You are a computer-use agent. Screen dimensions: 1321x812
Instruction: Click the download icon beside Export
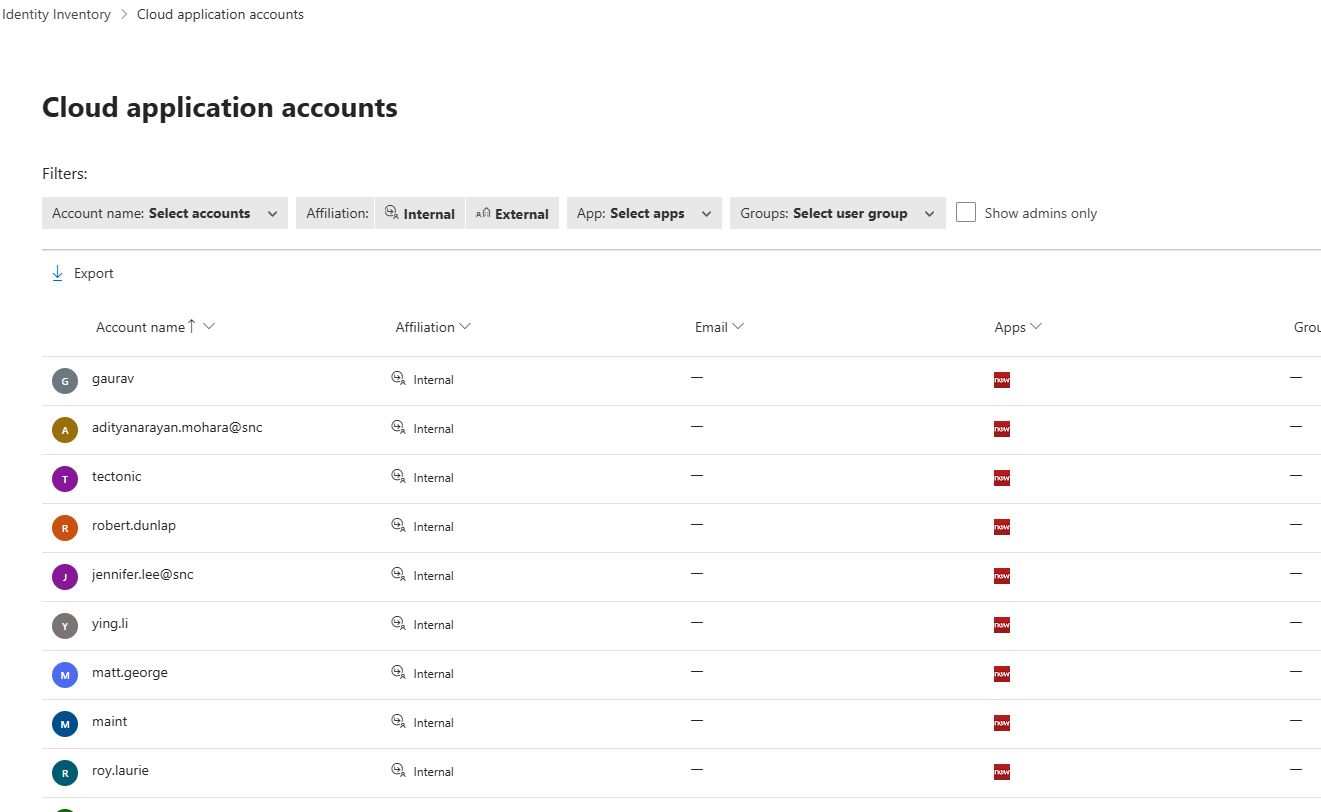pos(57,272)
